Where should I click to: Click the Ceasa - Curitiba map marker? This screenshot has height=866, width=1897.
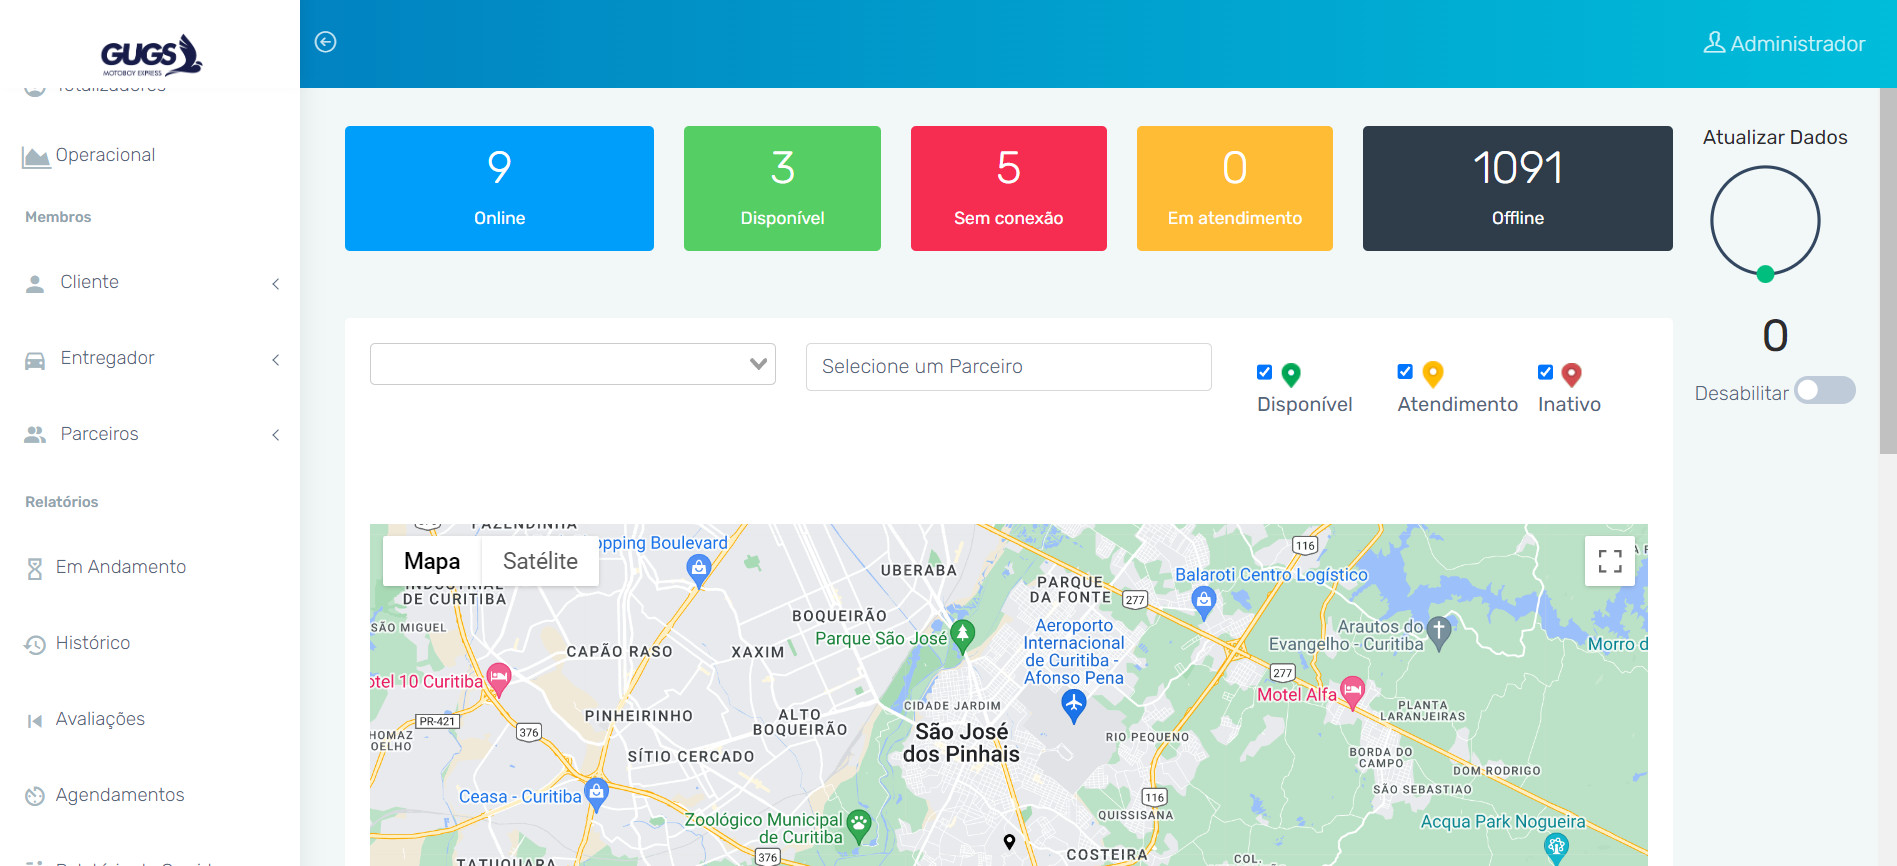596,792
